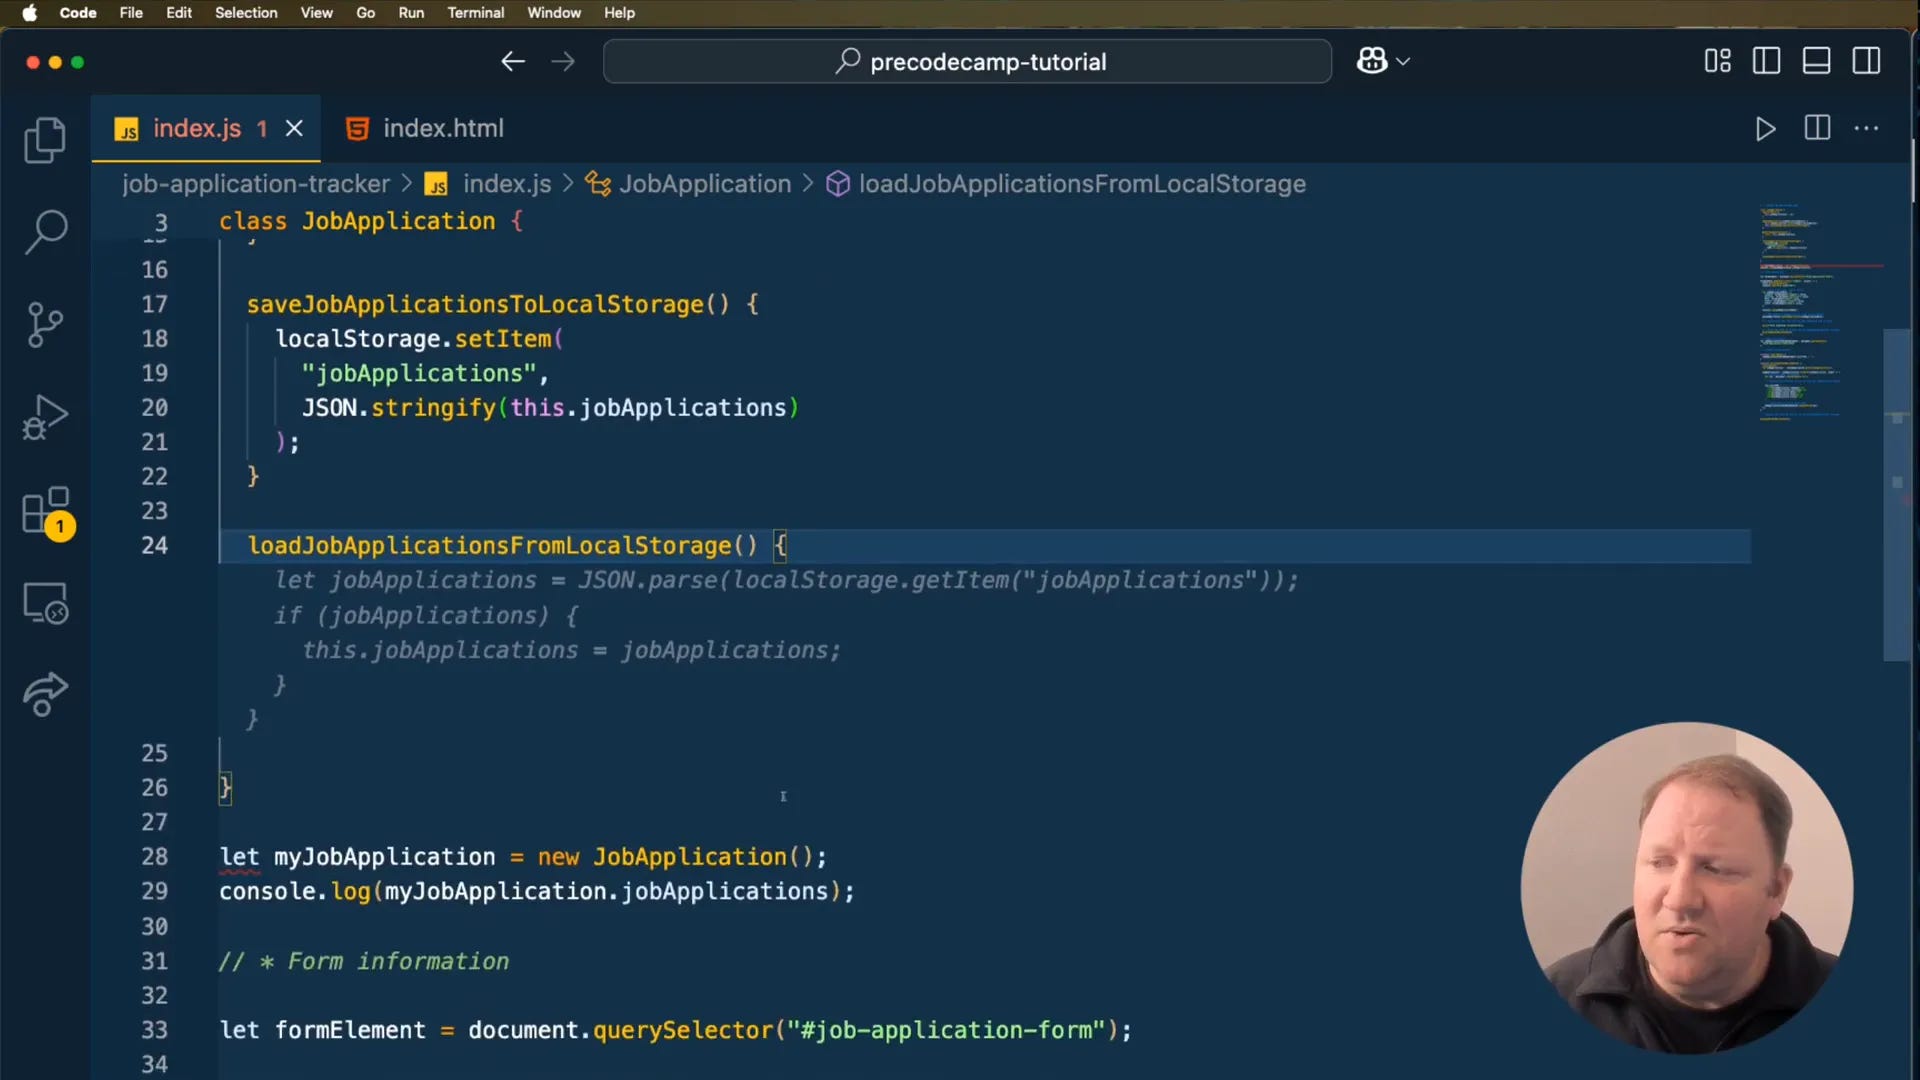
Task: Toggle the secondary sidebar visibility
Action: [x=1866, y=61]
